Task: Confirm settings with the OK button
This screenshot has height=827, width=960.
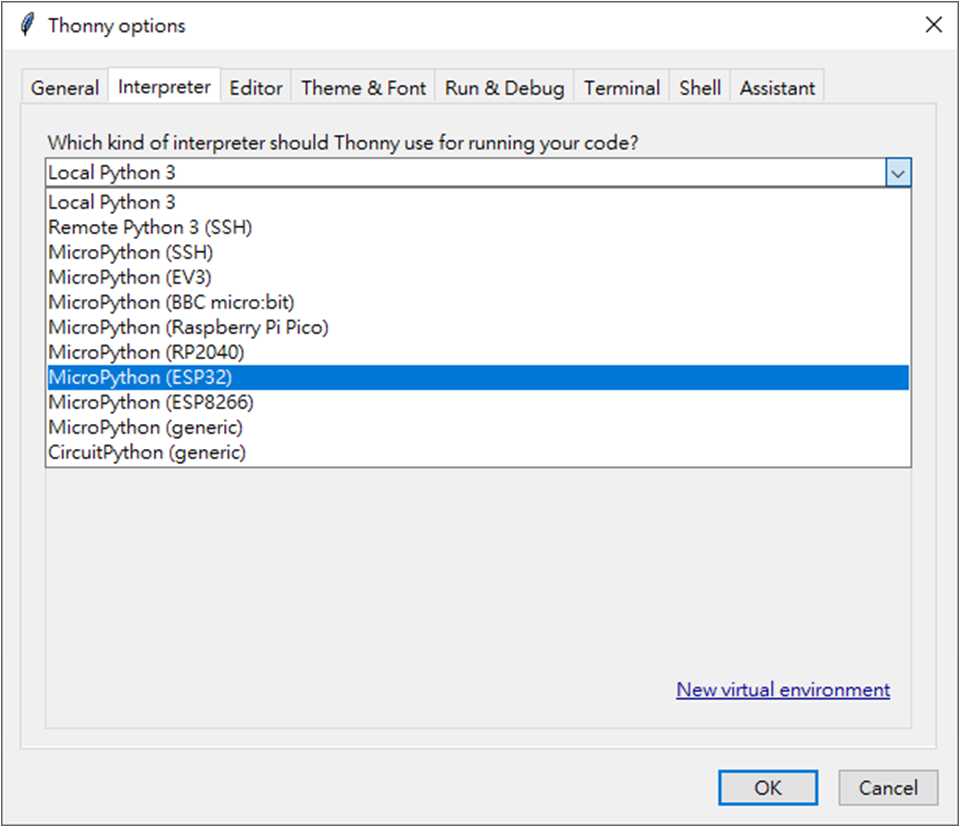Action: 768,788
